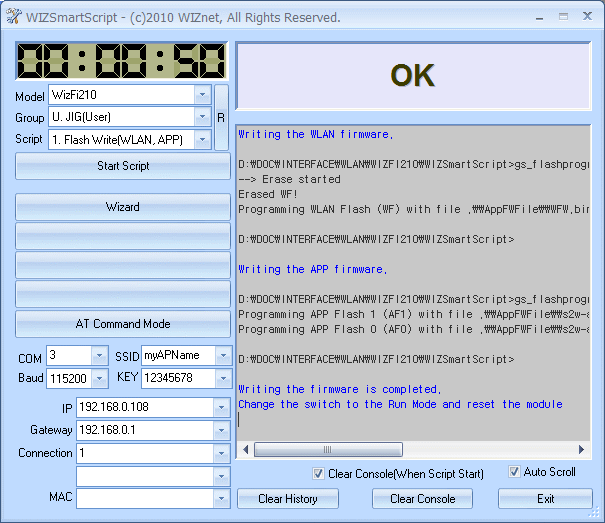Expand the Group dropdown U. JIG(User)

pos(203,117)
